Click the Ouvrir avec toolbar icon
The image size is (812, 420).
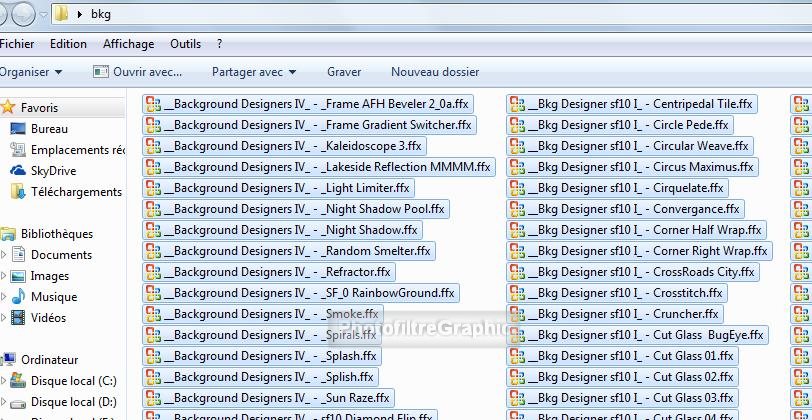pos(100,72)
